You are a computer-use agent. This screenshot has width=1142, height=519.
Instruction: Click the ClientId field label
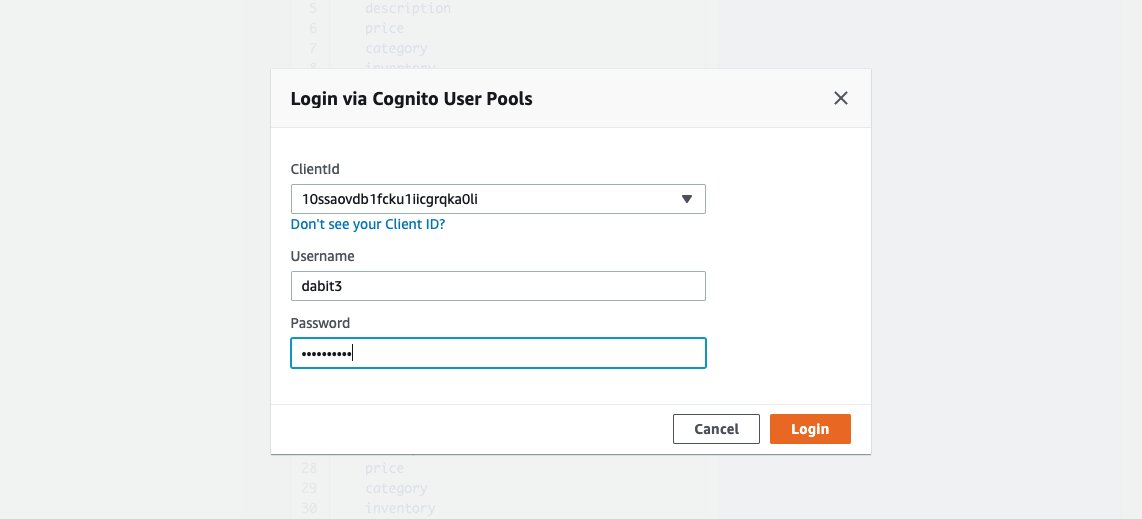tap(315, 170)
